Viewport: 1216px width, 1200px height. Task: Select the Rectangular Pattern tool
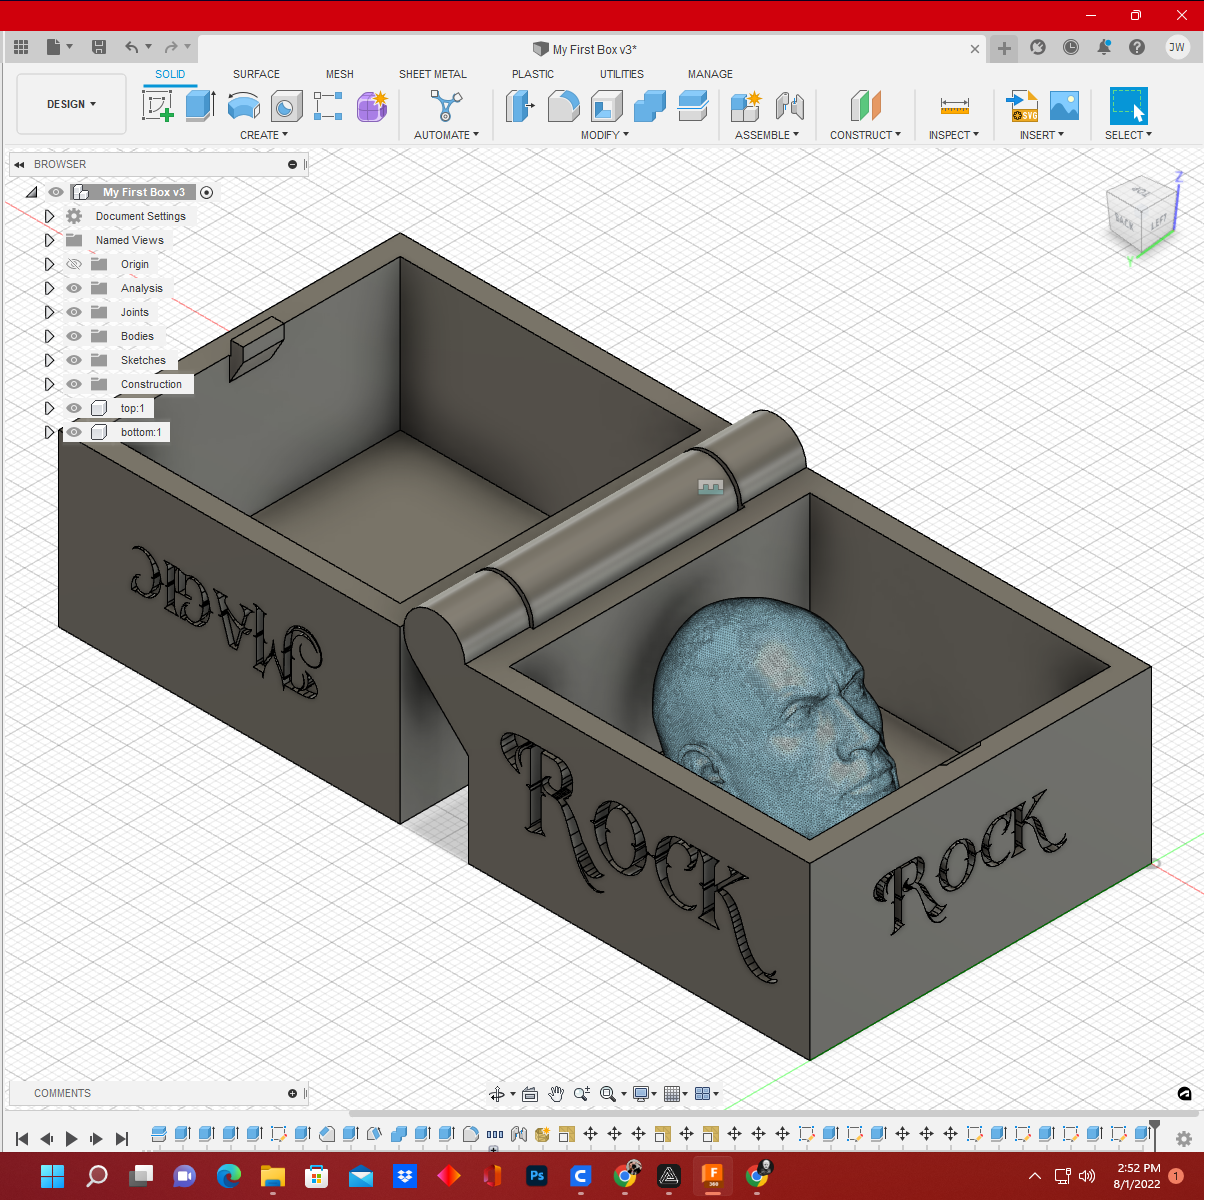(x=328, y=105)
